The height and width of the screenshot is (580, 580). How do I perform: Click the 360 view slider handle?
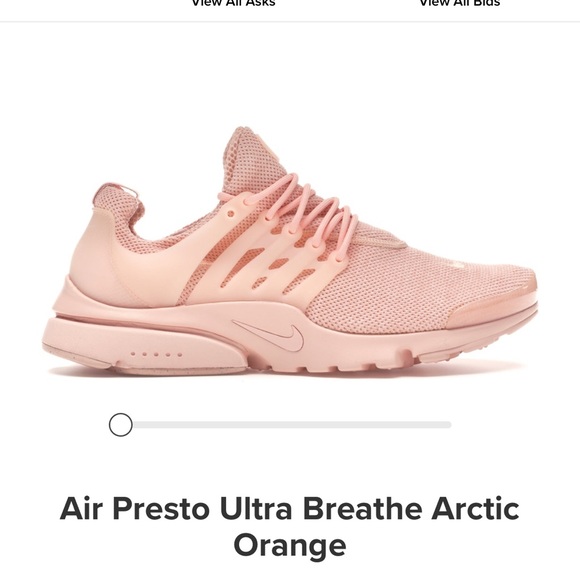[121, 425]
